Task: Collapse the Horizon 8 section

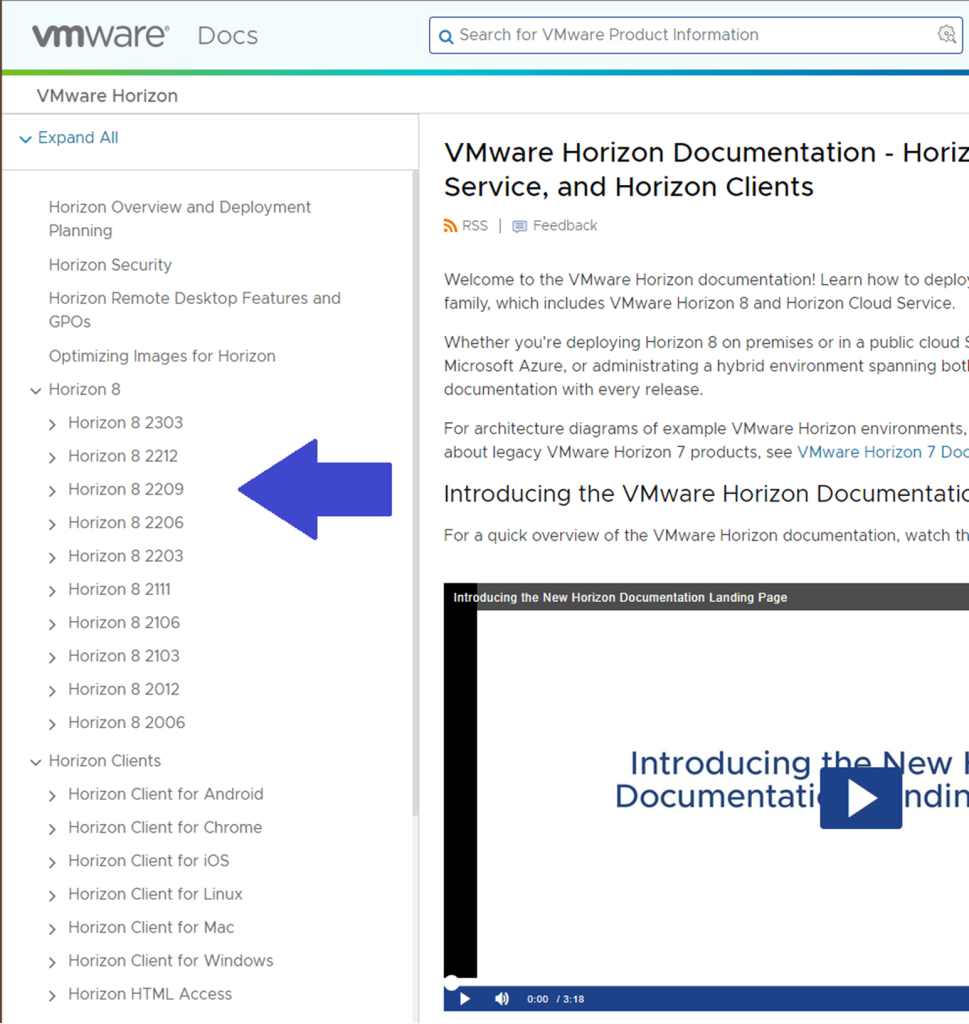Action: tap(36, 391)
